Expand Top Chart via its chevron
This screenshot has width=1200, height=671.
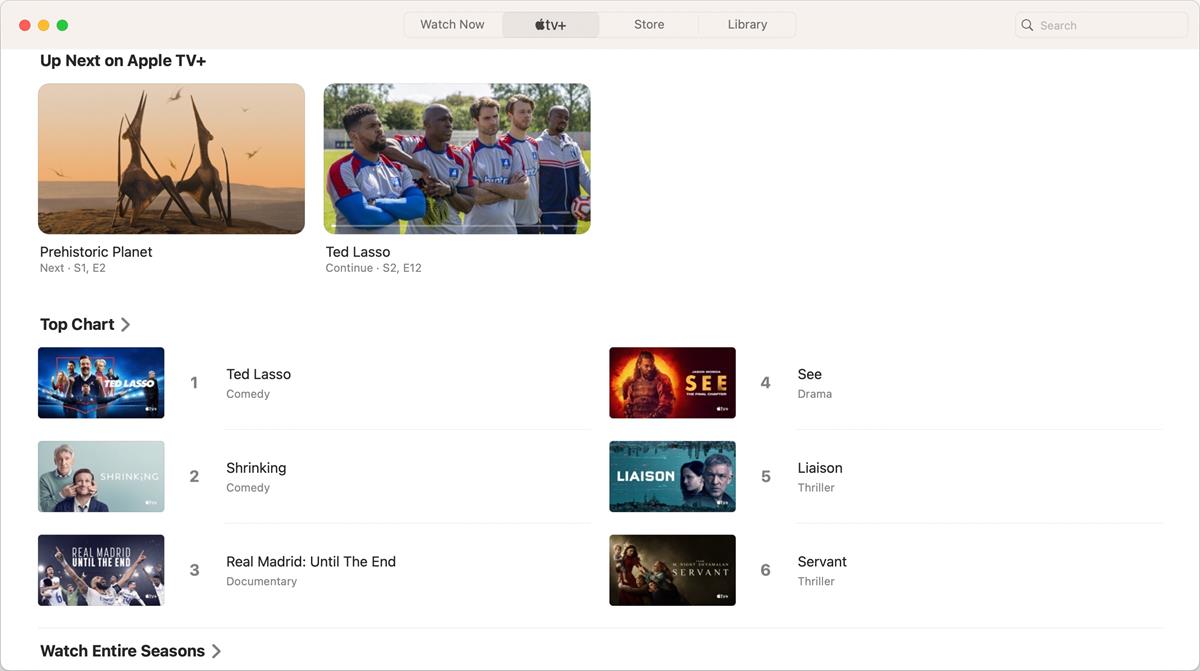tap(125, 324)
